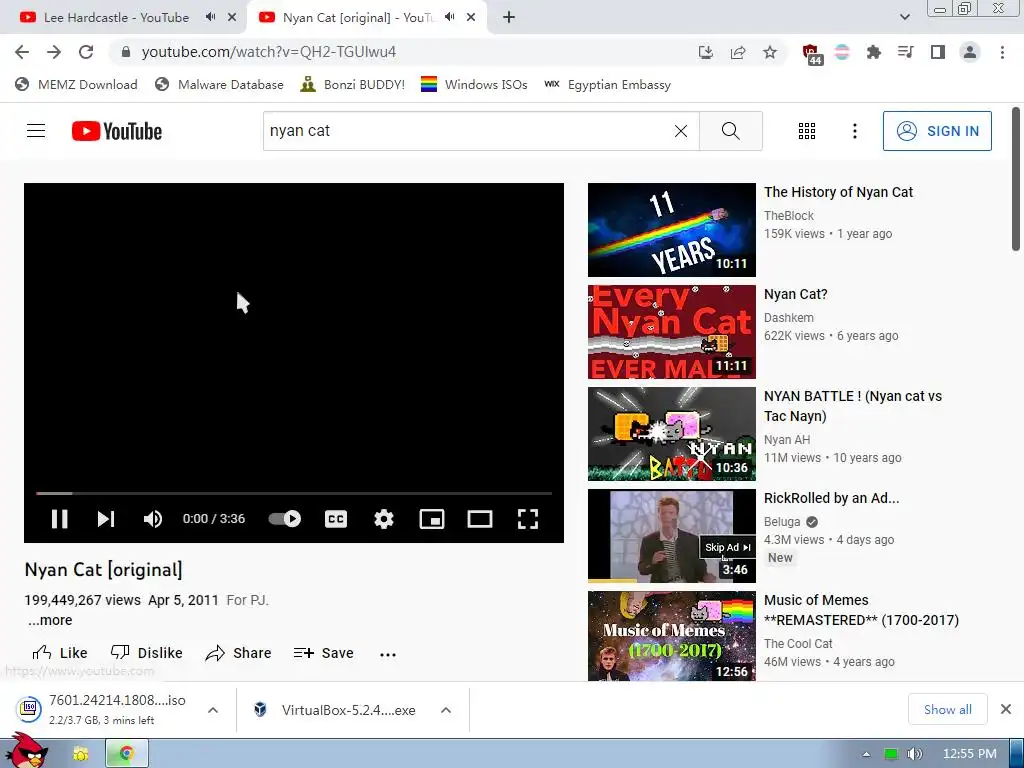The image size is (1024, 768).
Task: Skip to next video in player
Action: click(x=106, y=519)
